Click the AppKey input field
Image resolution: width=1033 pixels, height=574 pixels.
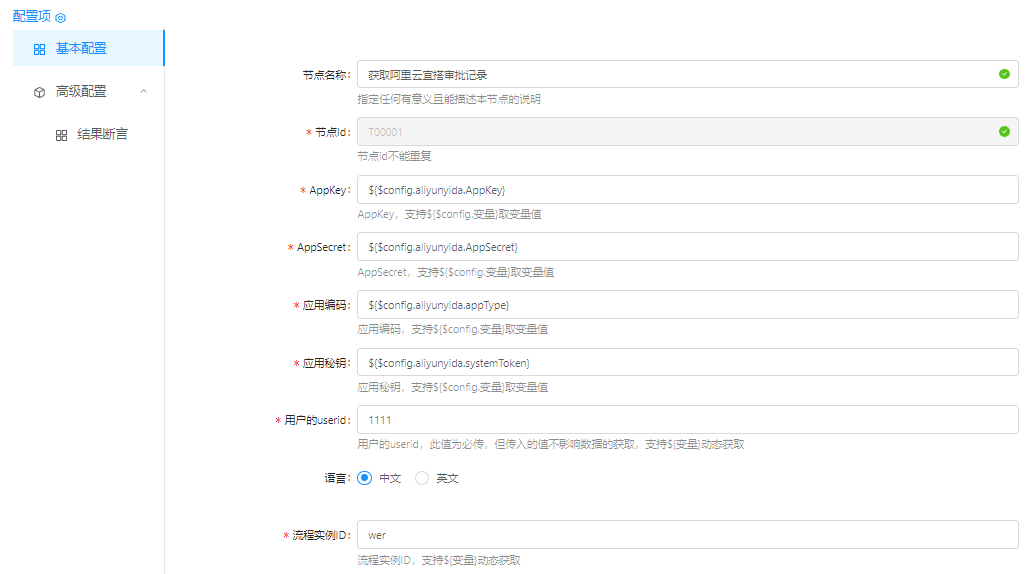(x=686, y=190)
